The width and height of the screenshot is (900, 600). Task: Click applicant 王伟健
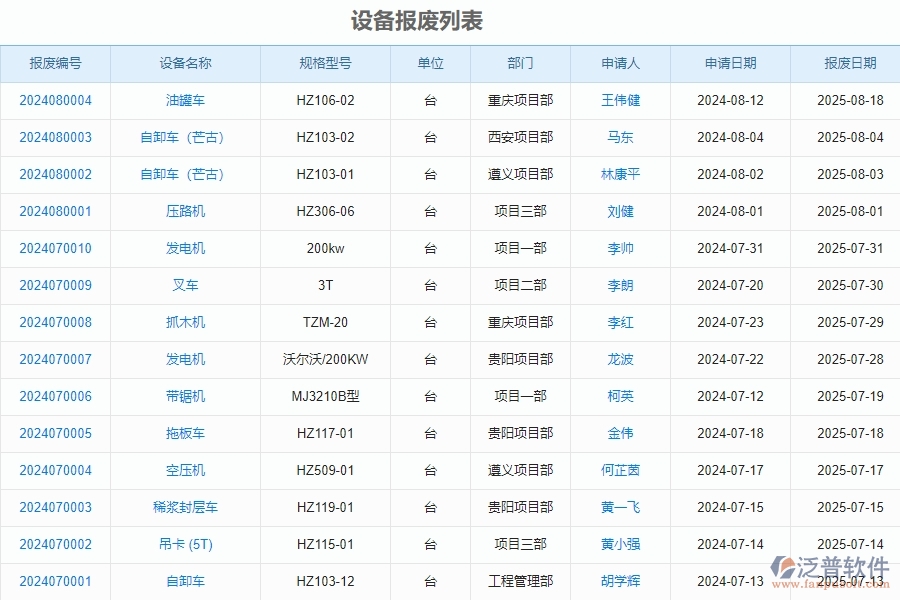click(621, 100)
